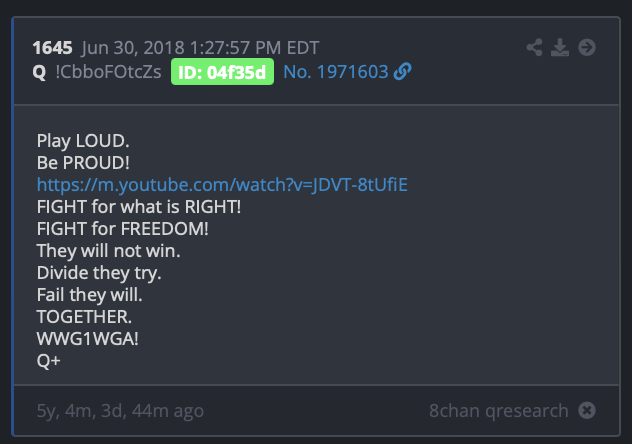The height and width of the screenshot is (444, 632).
Task: Select the bold post number 1645
Action: pos(52,48)
